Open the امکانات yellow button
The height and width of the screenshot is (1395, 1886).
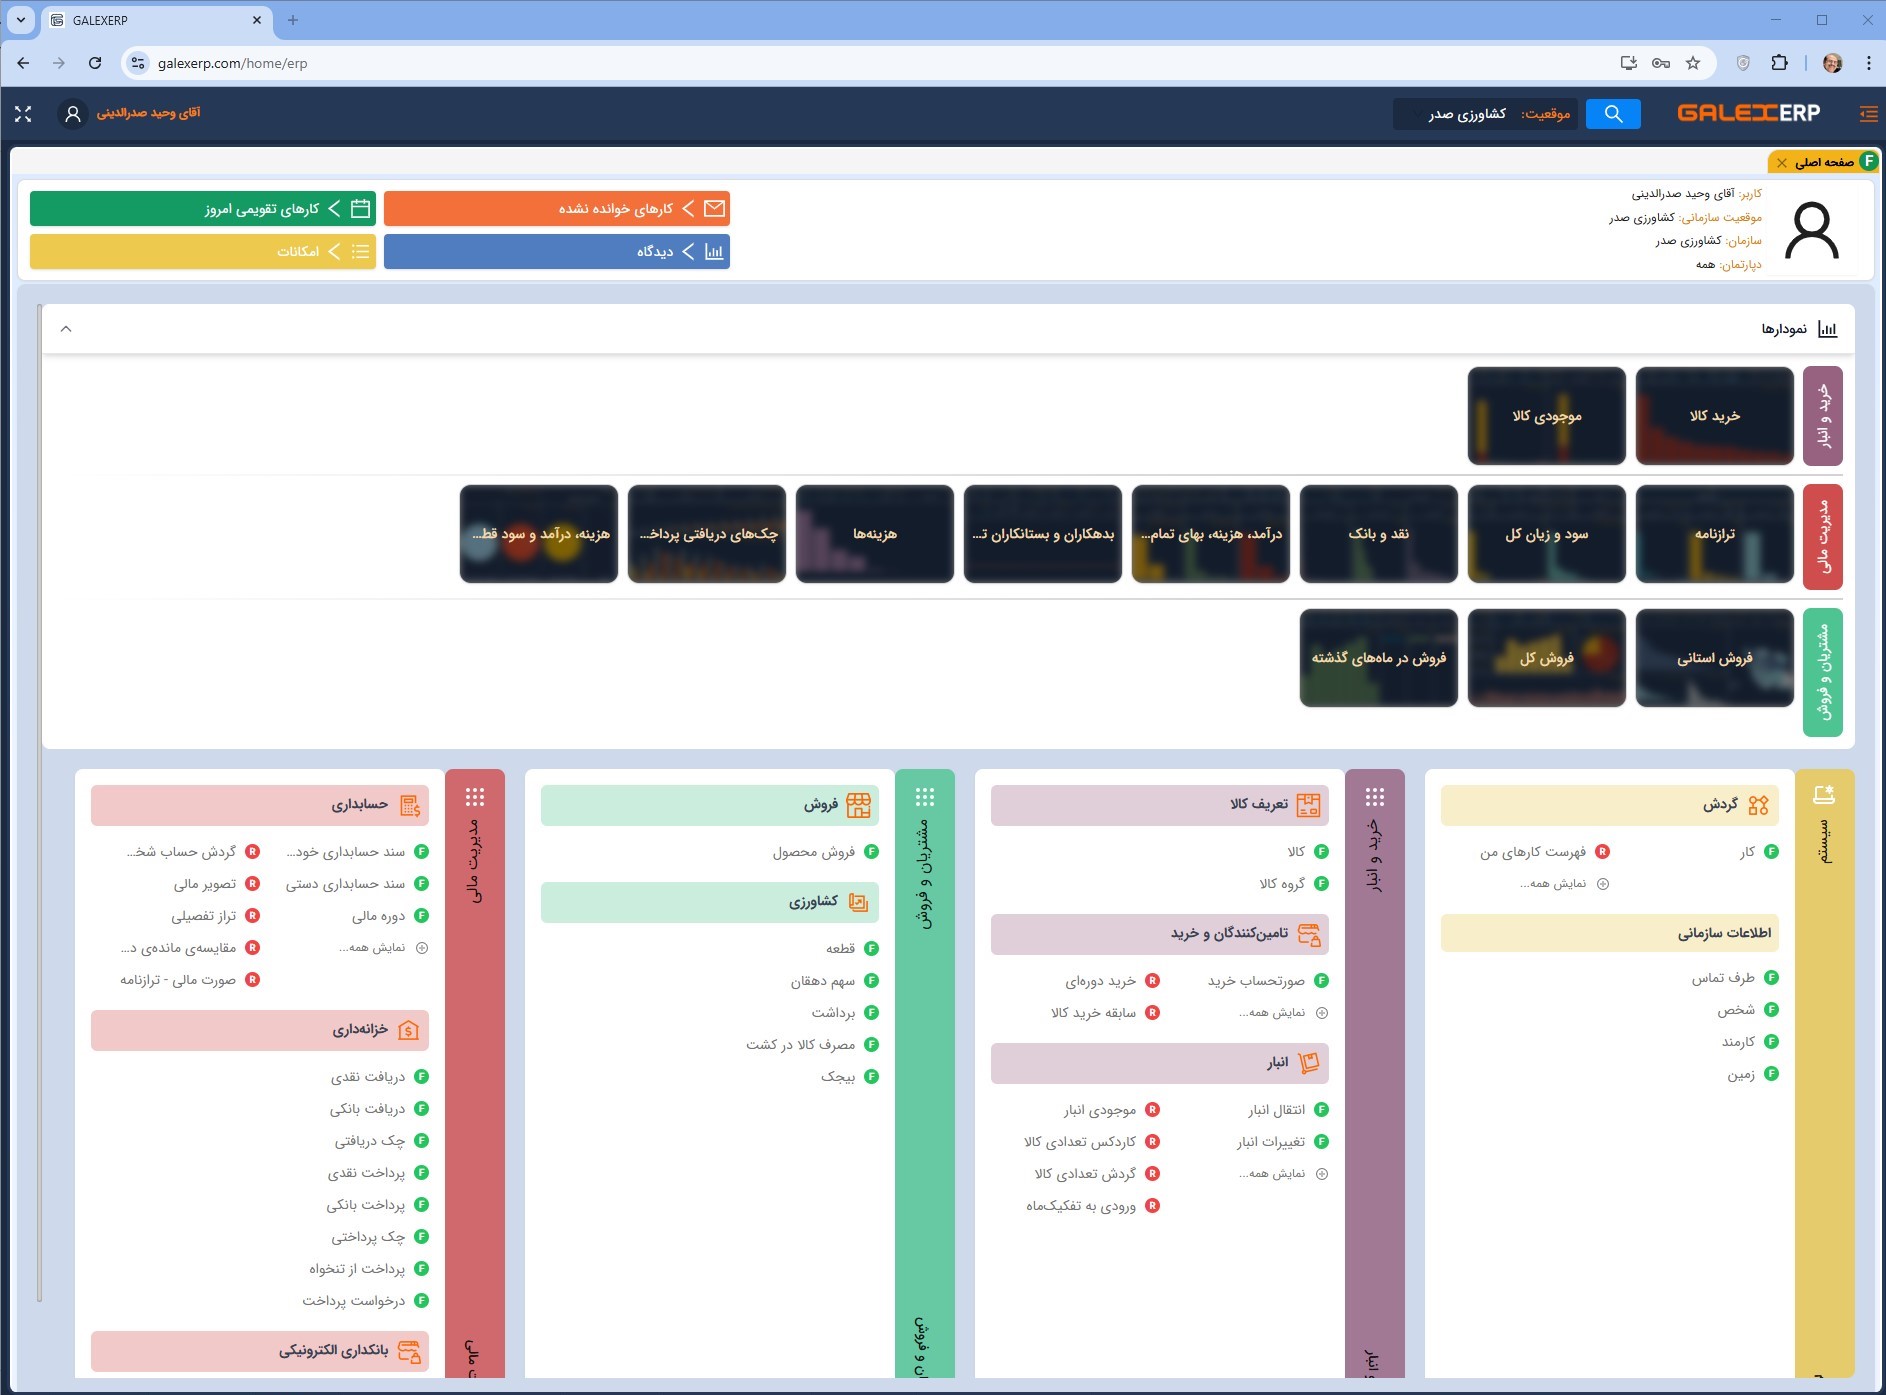[x=203, y=251]
